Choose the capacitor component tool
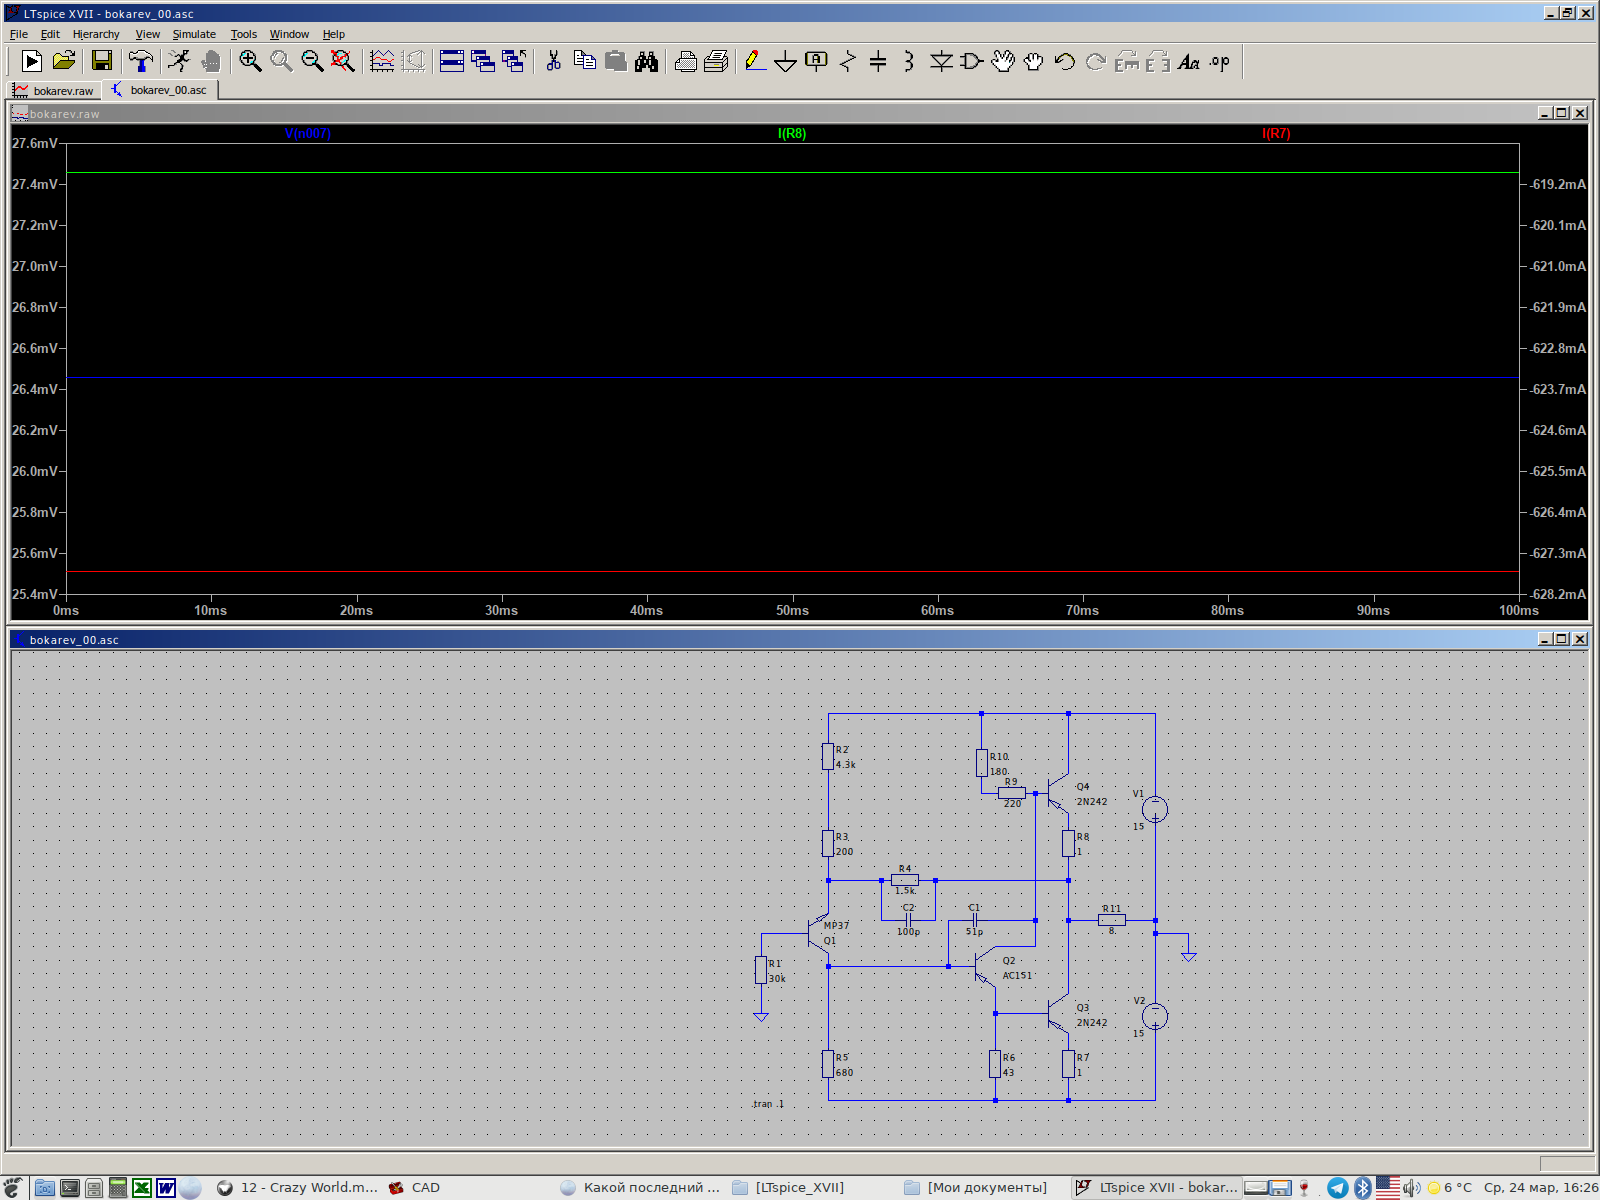This screenshot has width=1600, height=1200. coord(878,62)
